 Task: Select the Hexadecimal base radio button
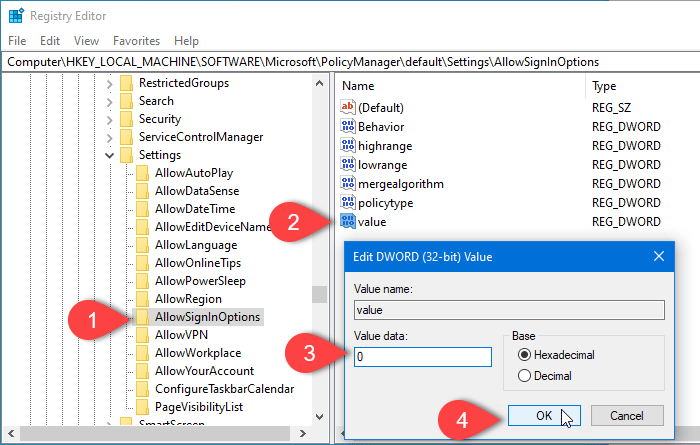[524, 355]
